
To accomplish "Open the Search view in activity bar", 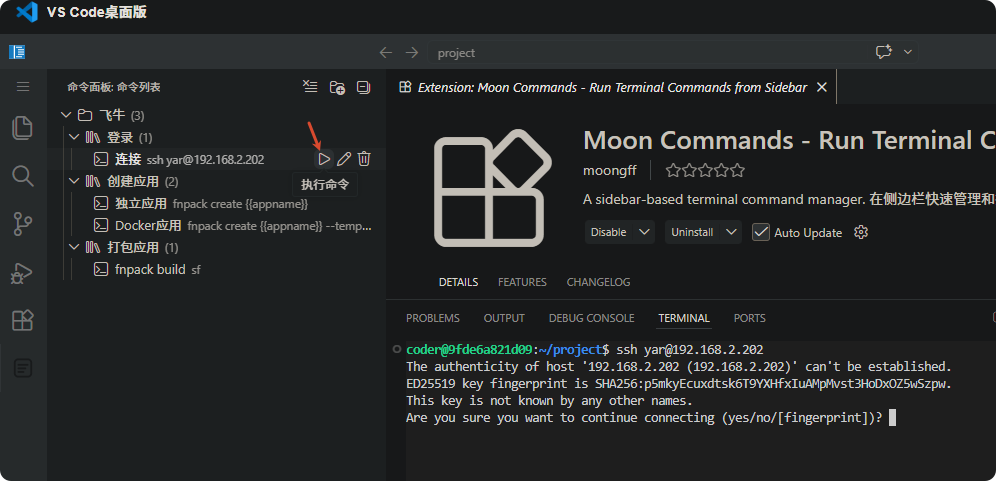I will tap(23, 176).
